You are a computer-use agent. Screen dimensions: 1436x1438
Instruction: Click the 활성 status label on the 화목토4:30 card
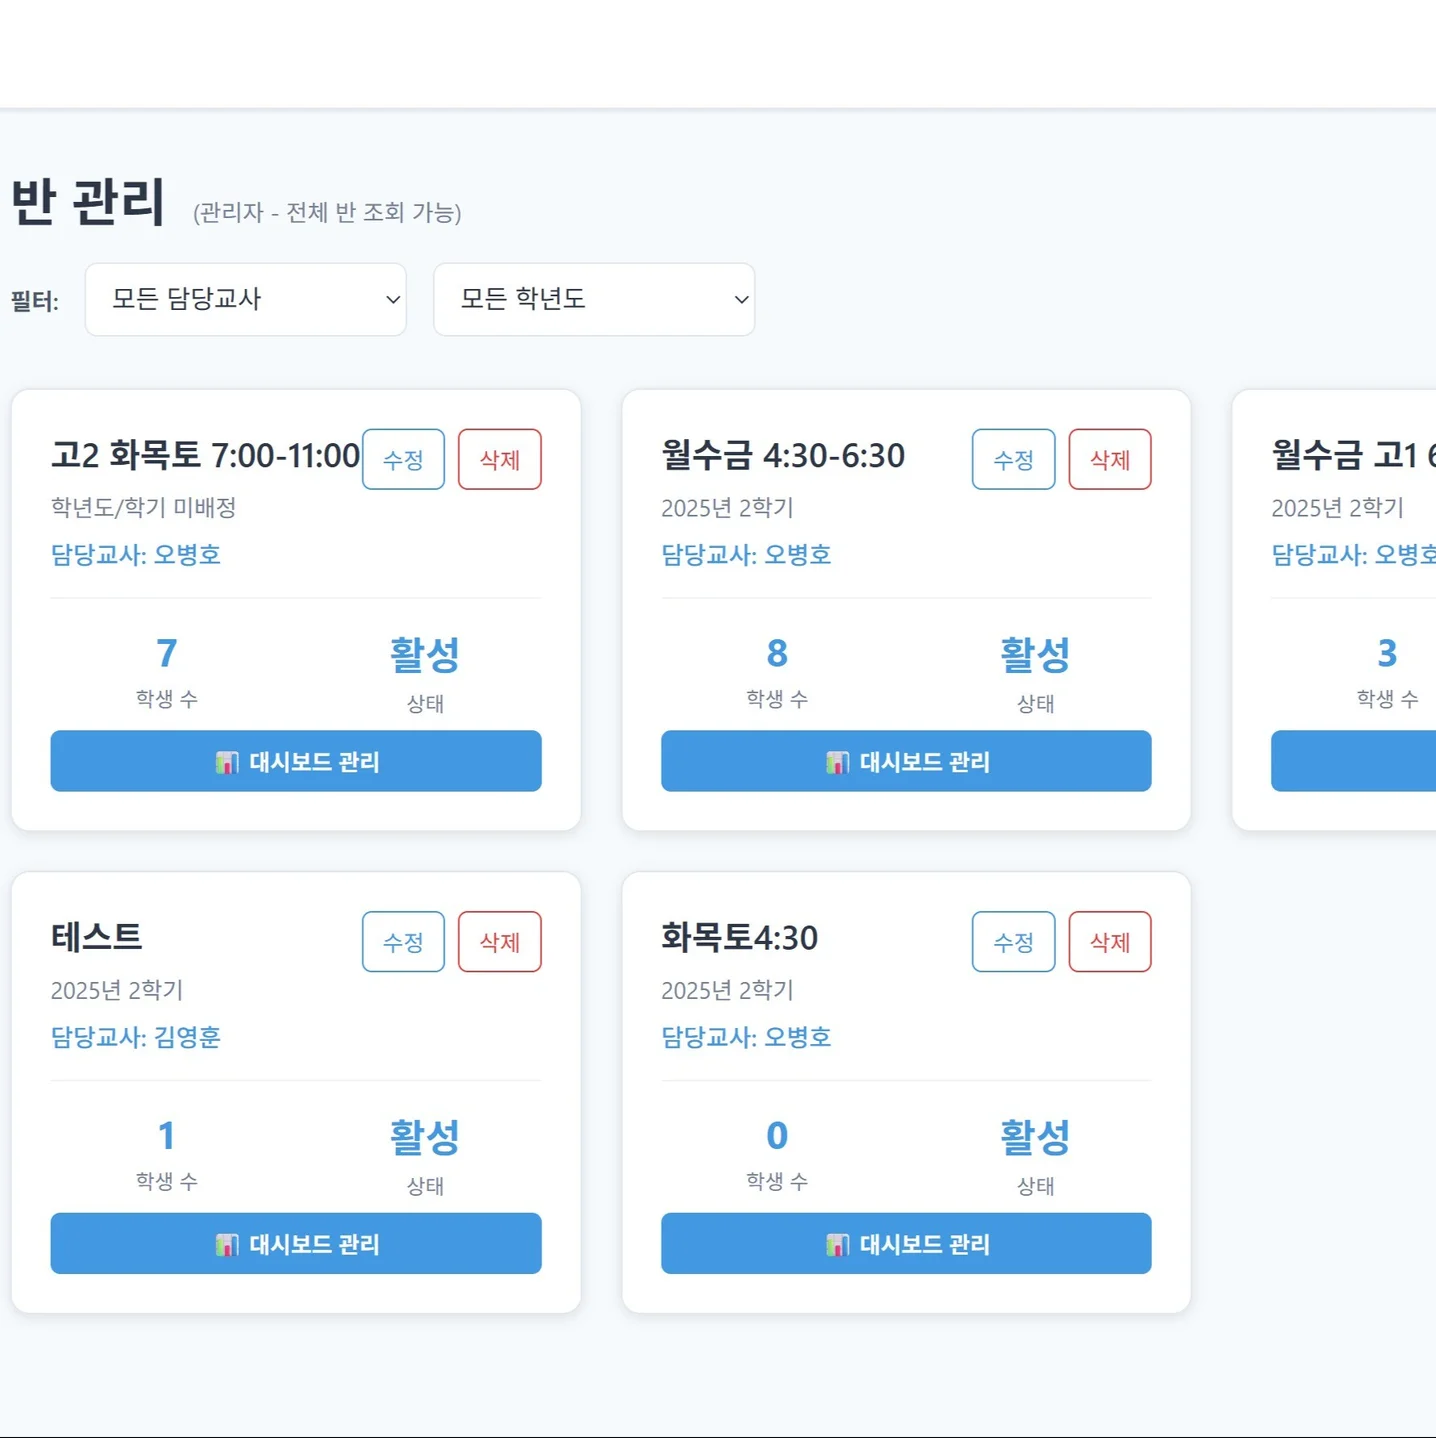click(x=1035, y=1135)
